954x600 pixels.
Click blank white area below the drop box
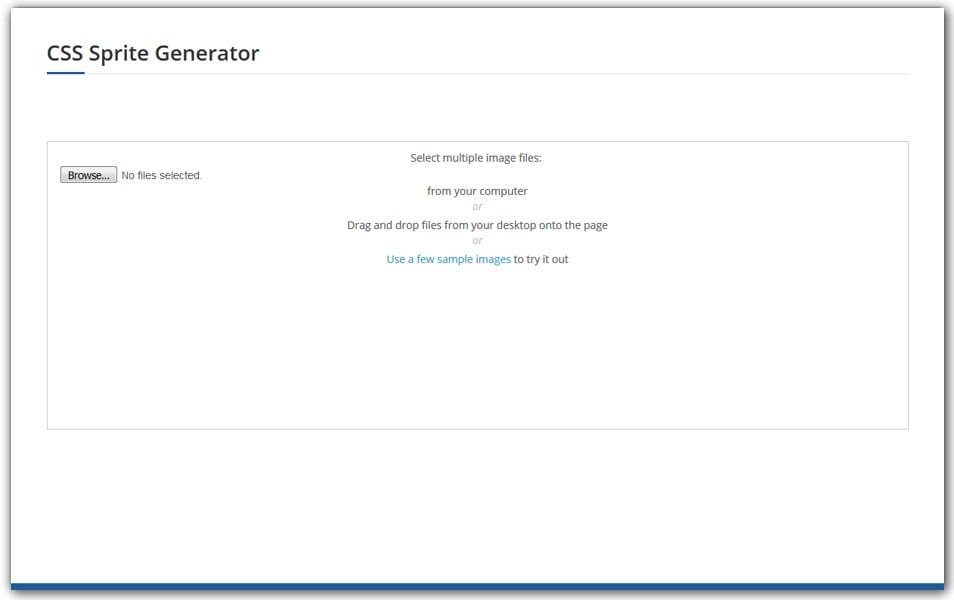click(x=477, y=500)
